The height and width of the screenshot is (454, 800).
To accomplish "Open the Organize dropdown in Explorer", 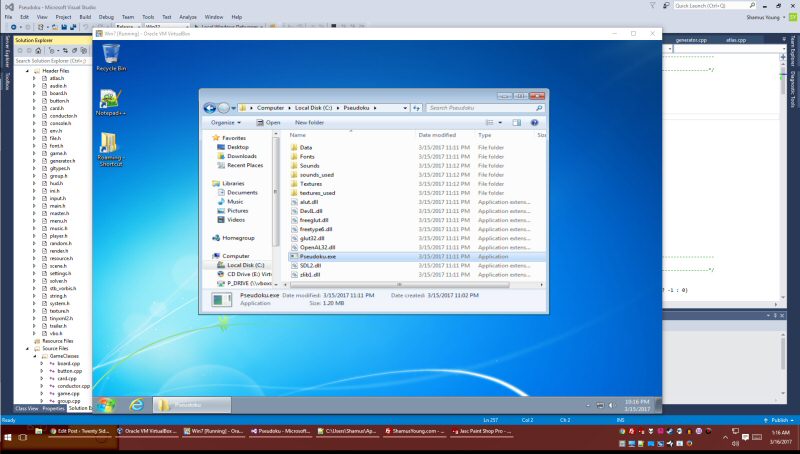I will [x=226, y=122].
